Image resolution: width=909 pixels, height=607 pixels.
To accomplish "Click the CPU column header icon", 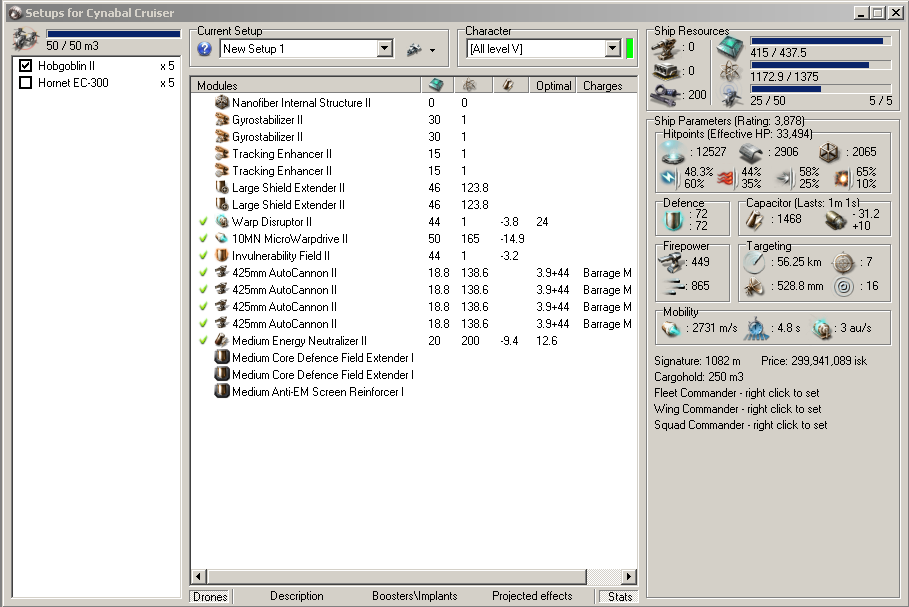I will [x=437, y=85].
